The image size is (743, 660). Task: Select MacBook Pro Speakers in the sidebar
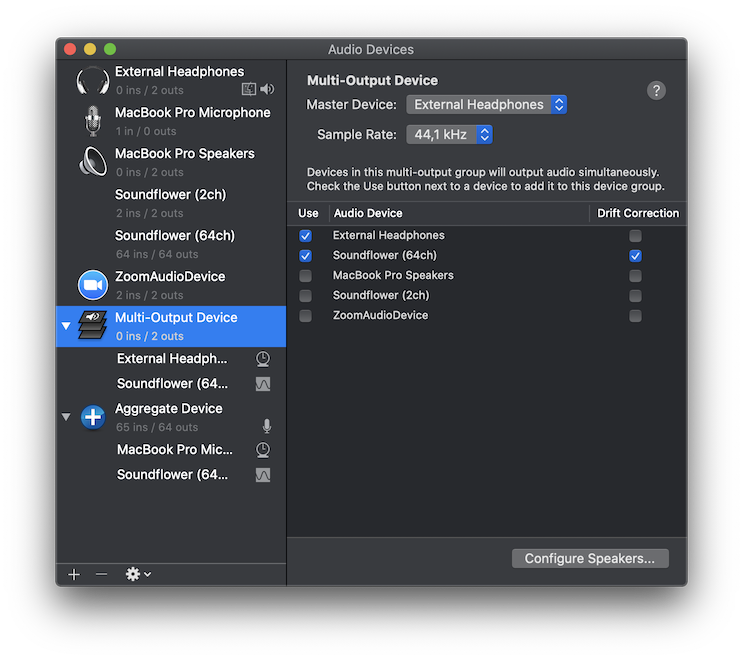(x=171, y=162)
